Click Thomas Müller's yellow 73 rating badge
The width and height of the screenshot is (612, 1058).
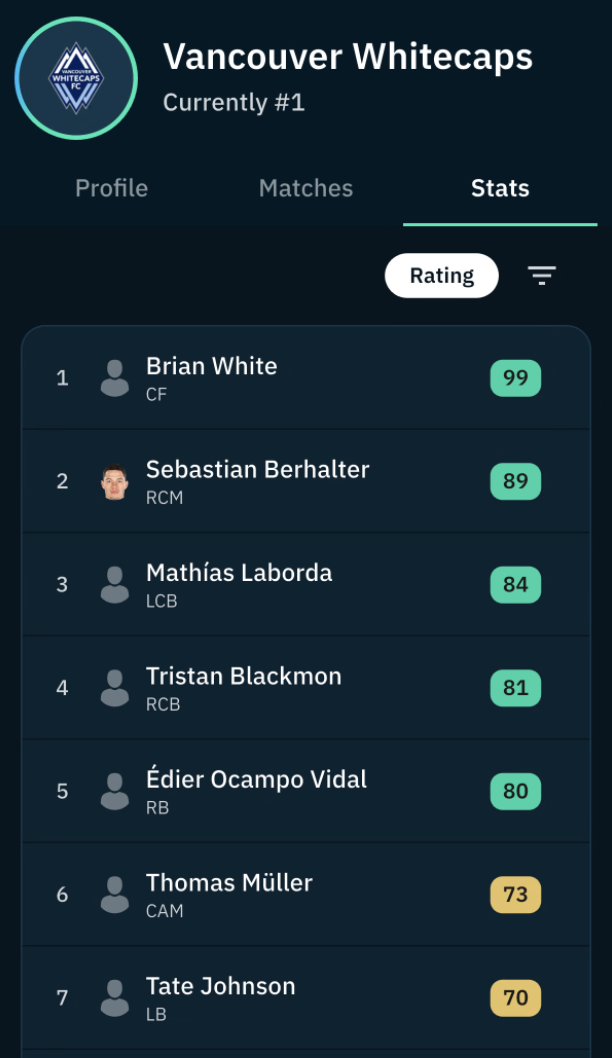tap(516, 894)
